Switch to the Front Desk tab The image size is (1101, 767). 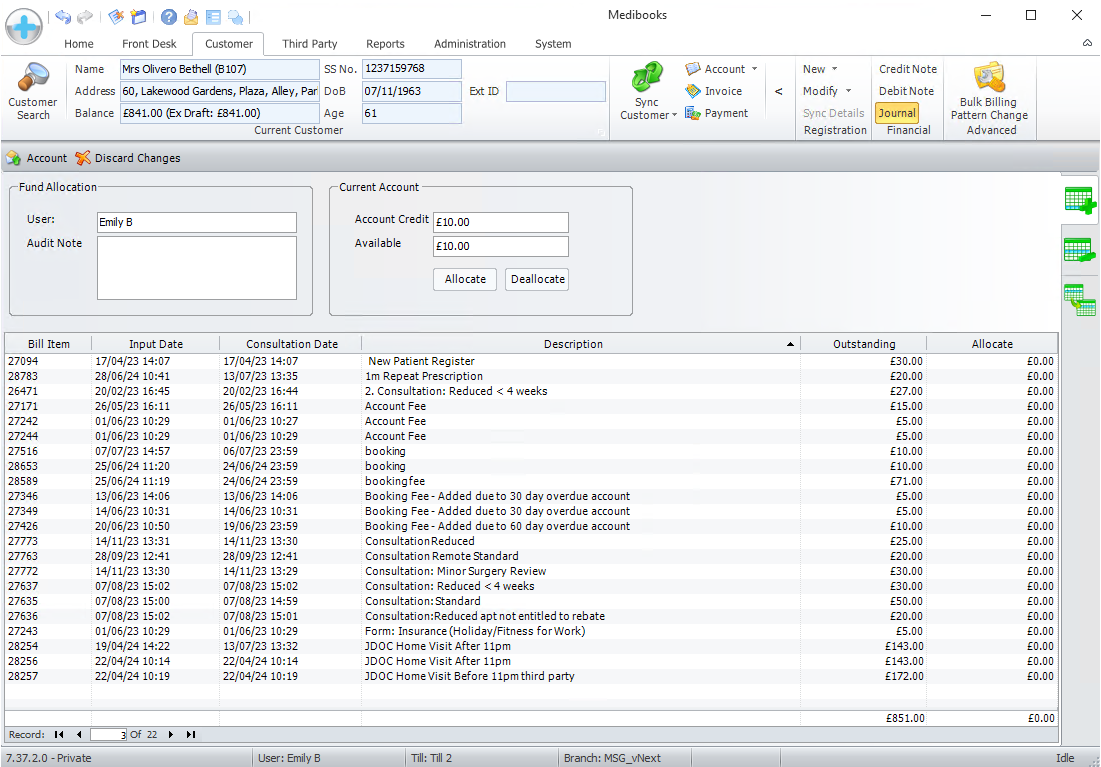click(149, 44)
